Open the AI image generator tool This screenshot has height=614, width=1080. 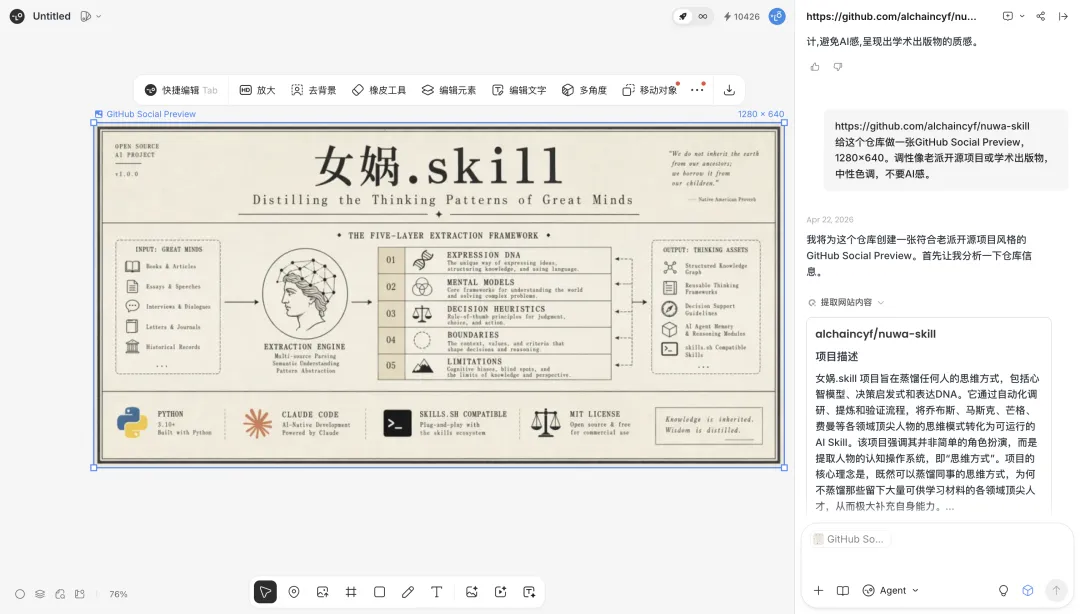[472, 592]
